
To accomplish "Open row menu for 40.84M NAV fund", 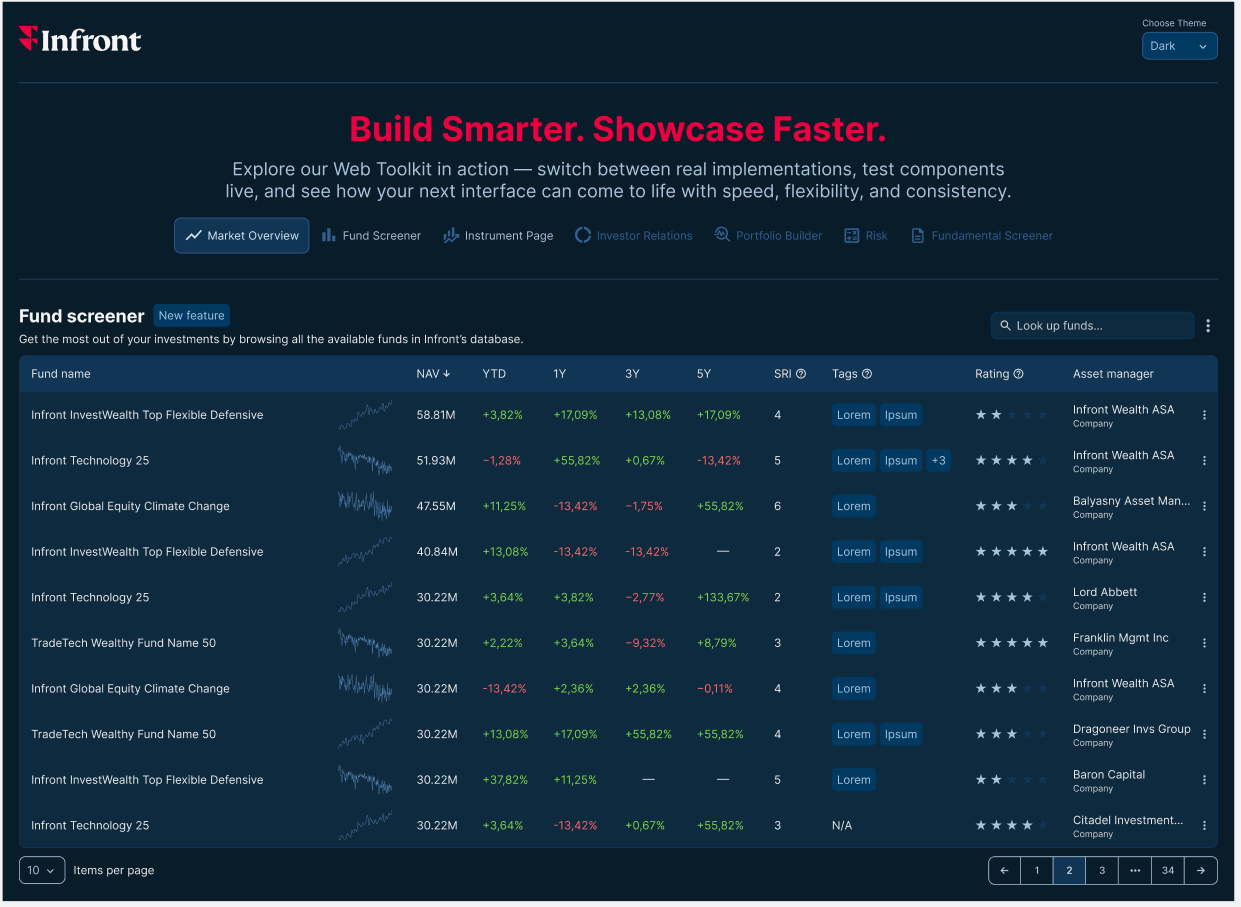I will pos(1204,552).
